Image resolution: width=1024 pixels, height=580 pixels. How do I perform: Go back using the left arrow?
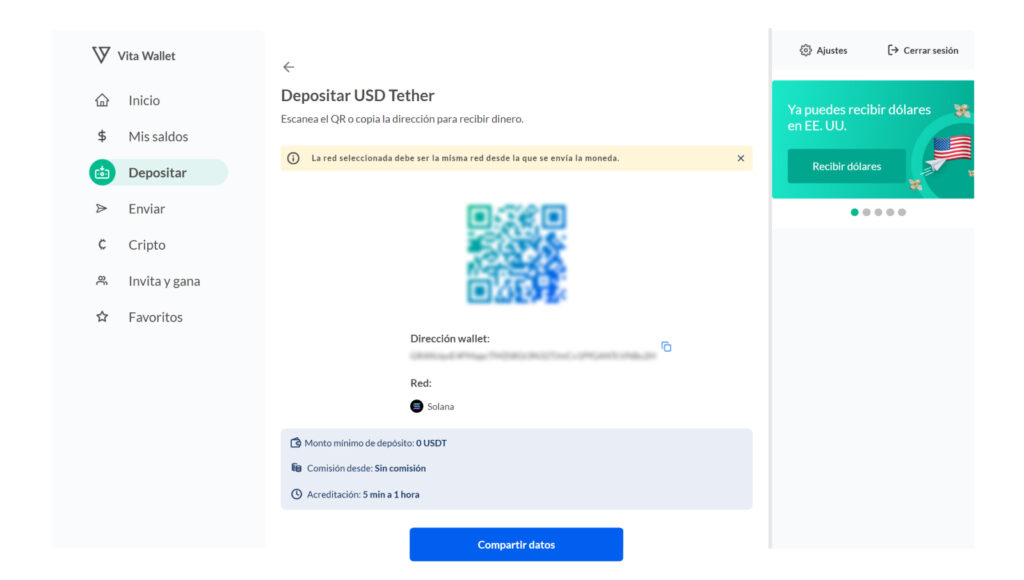pyautogui.click(x=289, y=67)
